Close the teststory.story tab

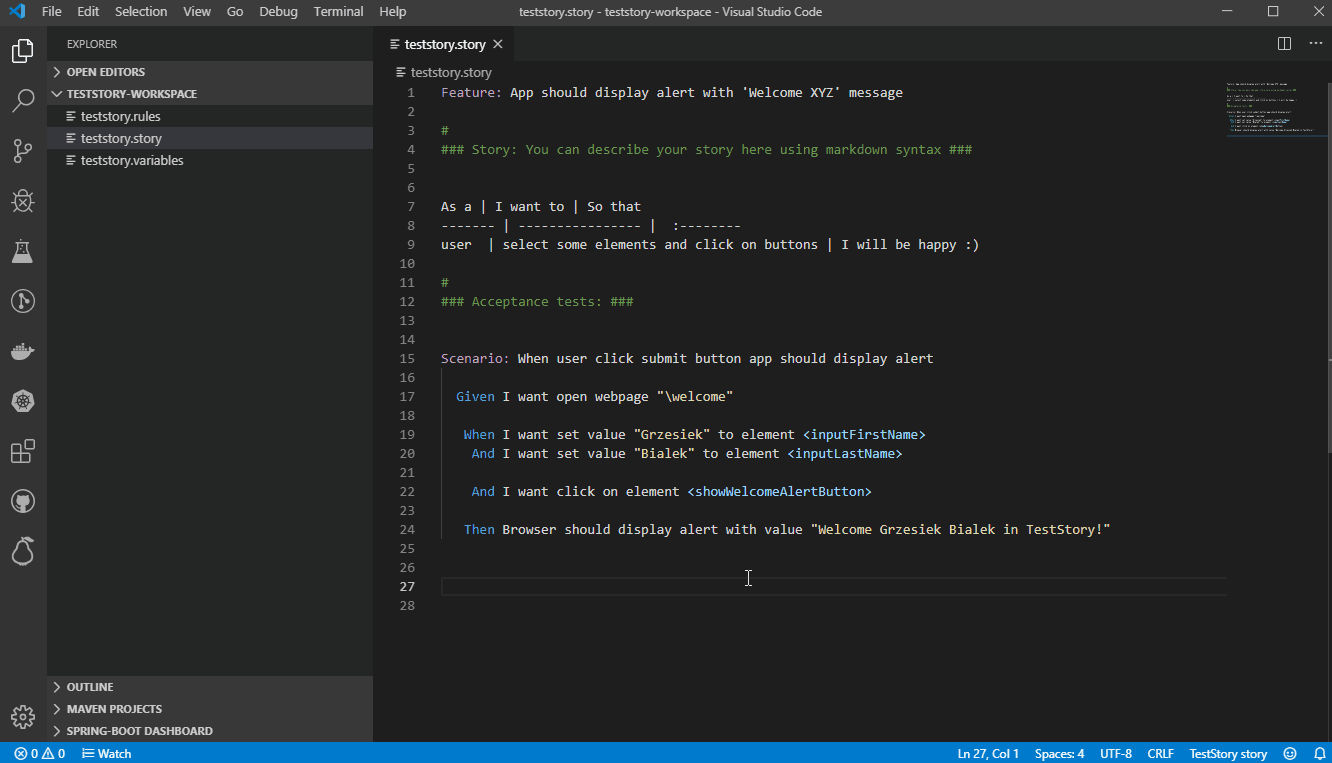pyautogui.click(x=498, y=44)
